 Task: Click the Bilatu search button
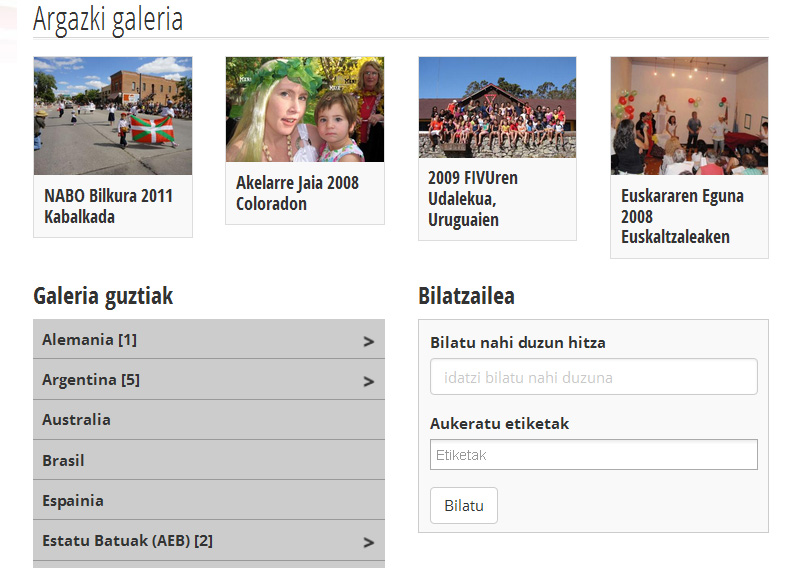pos(463,506)
